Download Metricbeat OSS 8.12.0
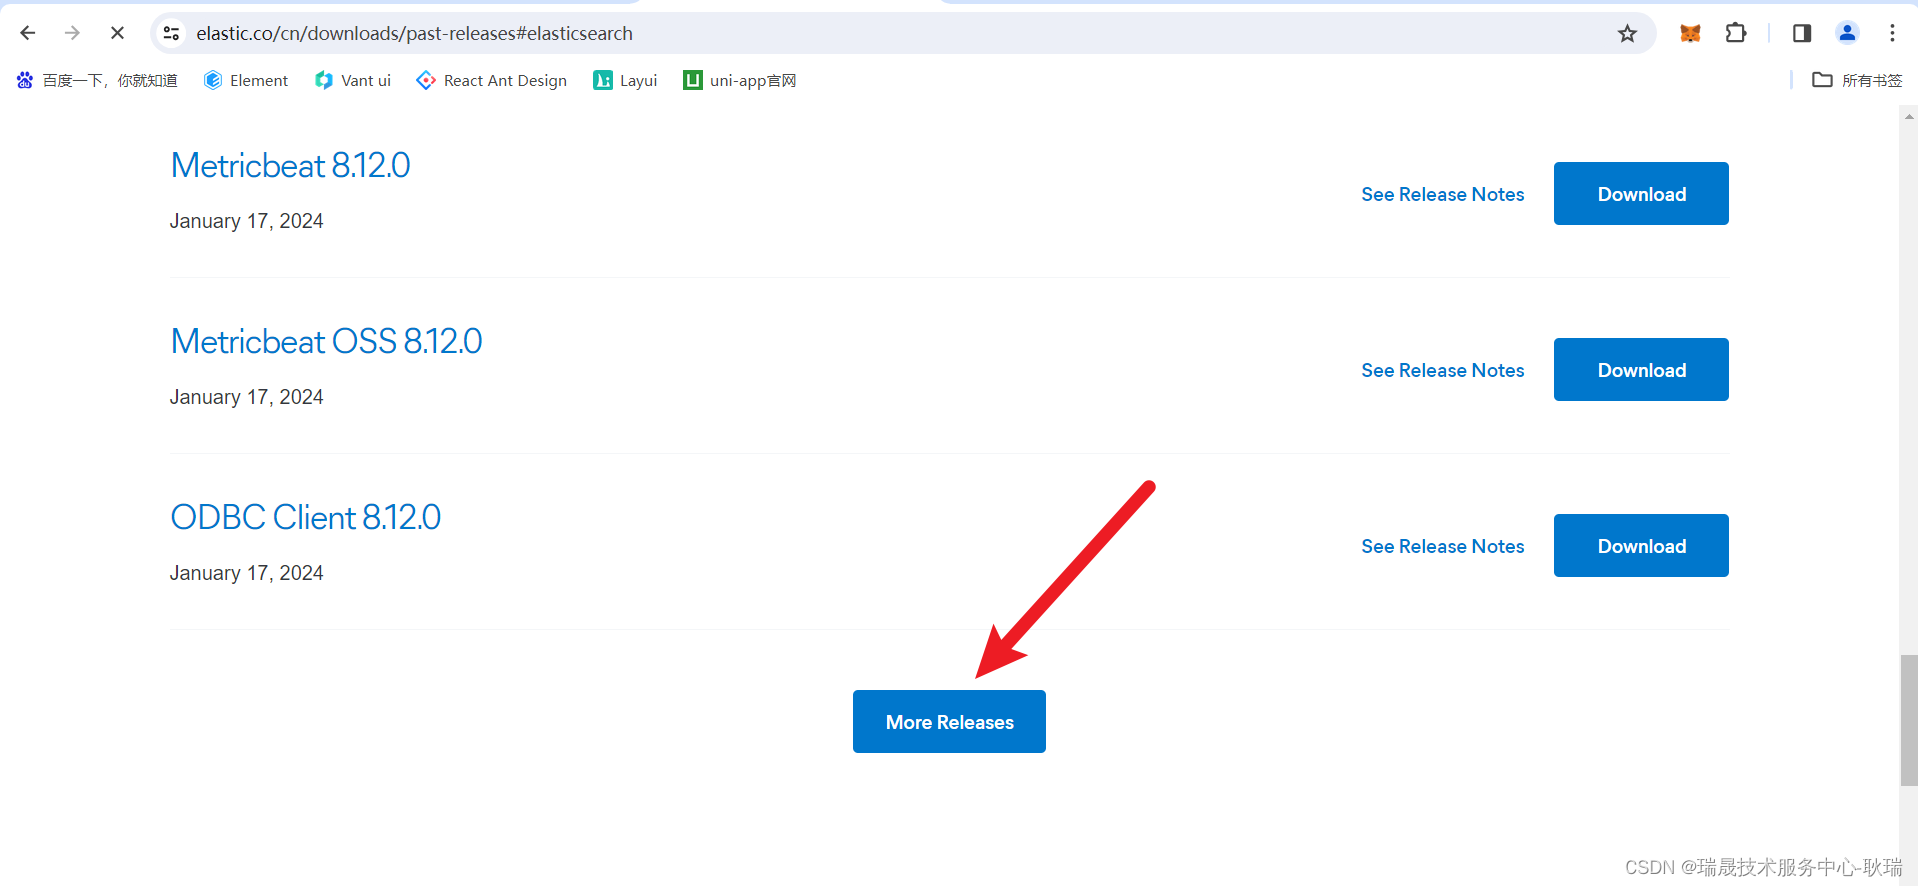Image resolution: width=1918 pixels, height=886 pixels. 1641,370
